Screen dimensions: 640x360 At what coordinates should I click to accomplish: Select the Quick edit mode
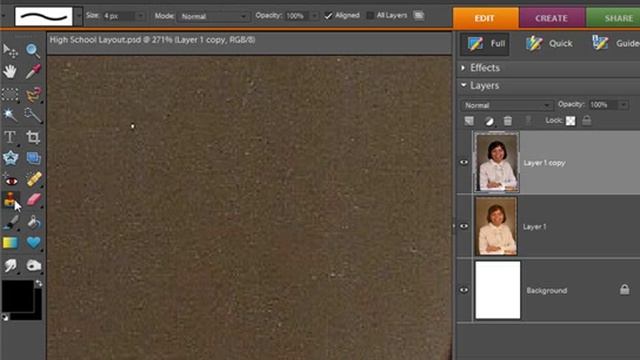pos(549,44)
